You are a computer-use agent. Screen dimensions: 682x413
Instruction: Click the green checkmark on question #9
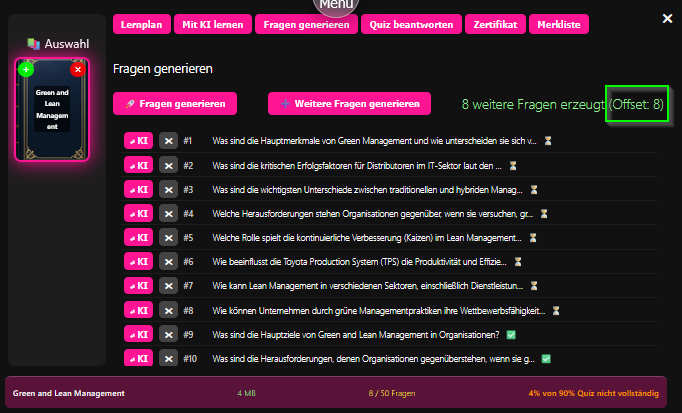pos(511,334)
